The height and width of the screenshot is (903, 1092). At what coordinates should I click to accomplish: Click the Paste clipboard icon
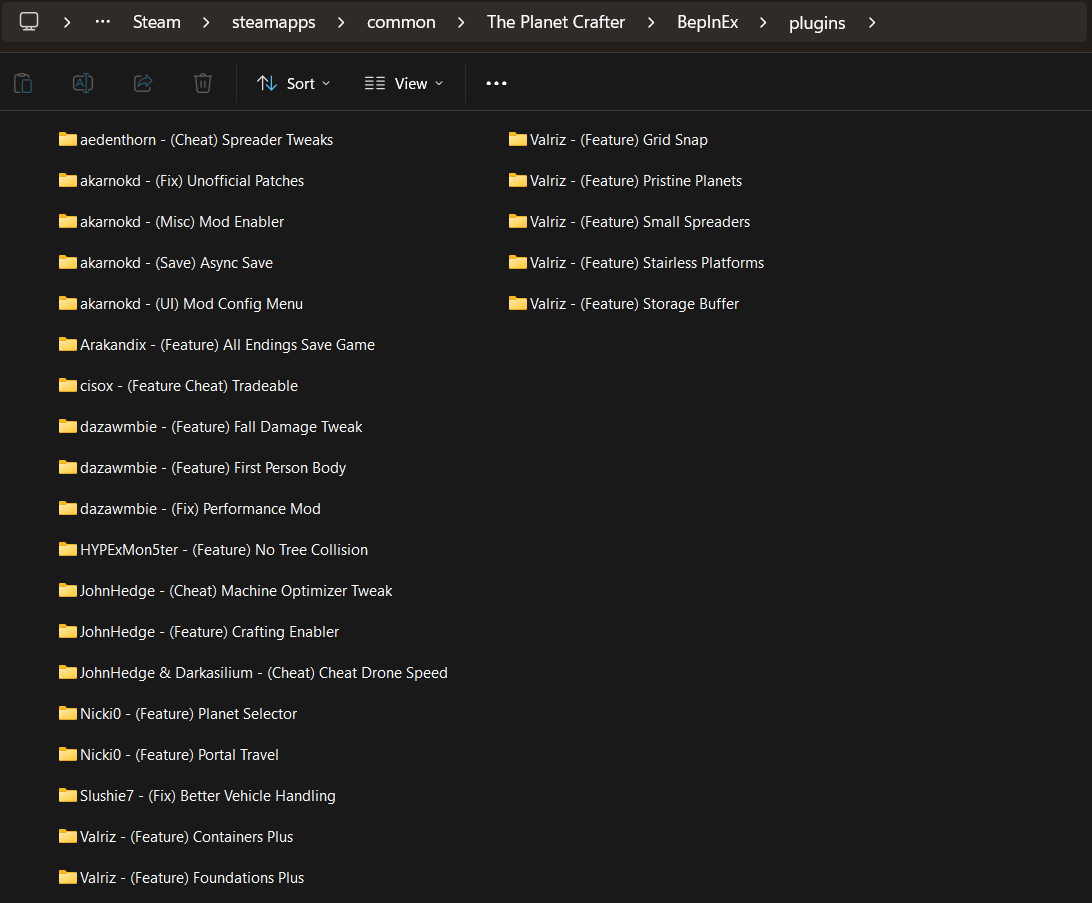click(23, 84)
